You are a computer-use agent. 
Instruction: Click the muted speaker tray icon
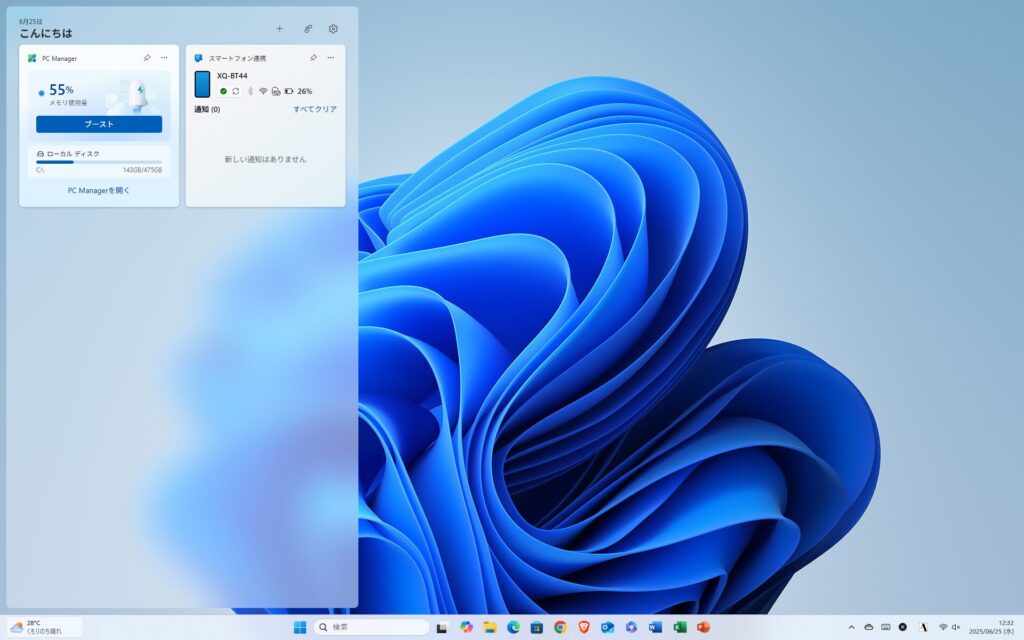956,628
